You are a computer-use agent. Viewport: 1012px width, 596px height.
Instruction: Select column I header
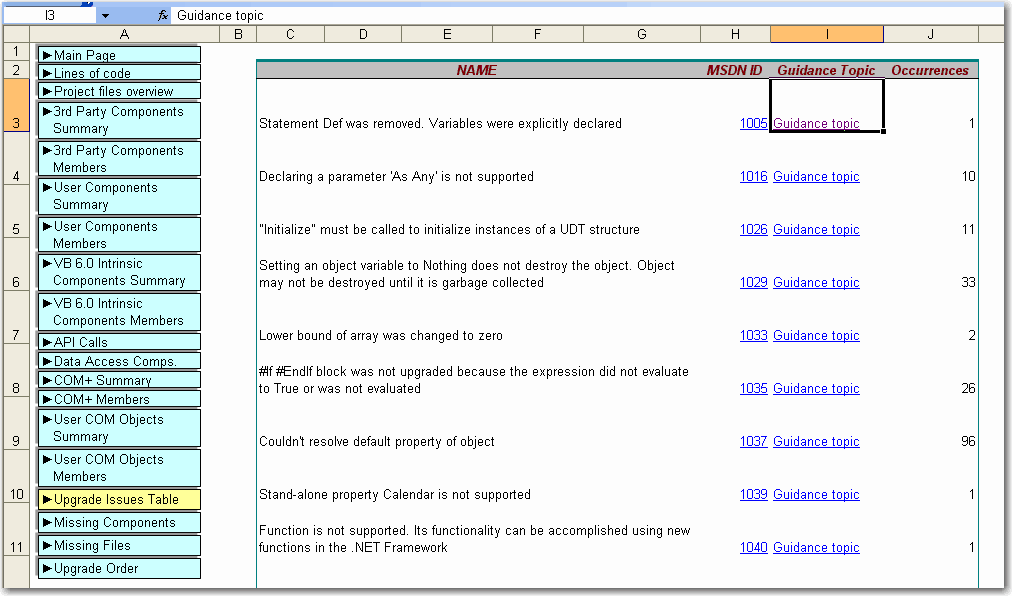click(826, 35)
